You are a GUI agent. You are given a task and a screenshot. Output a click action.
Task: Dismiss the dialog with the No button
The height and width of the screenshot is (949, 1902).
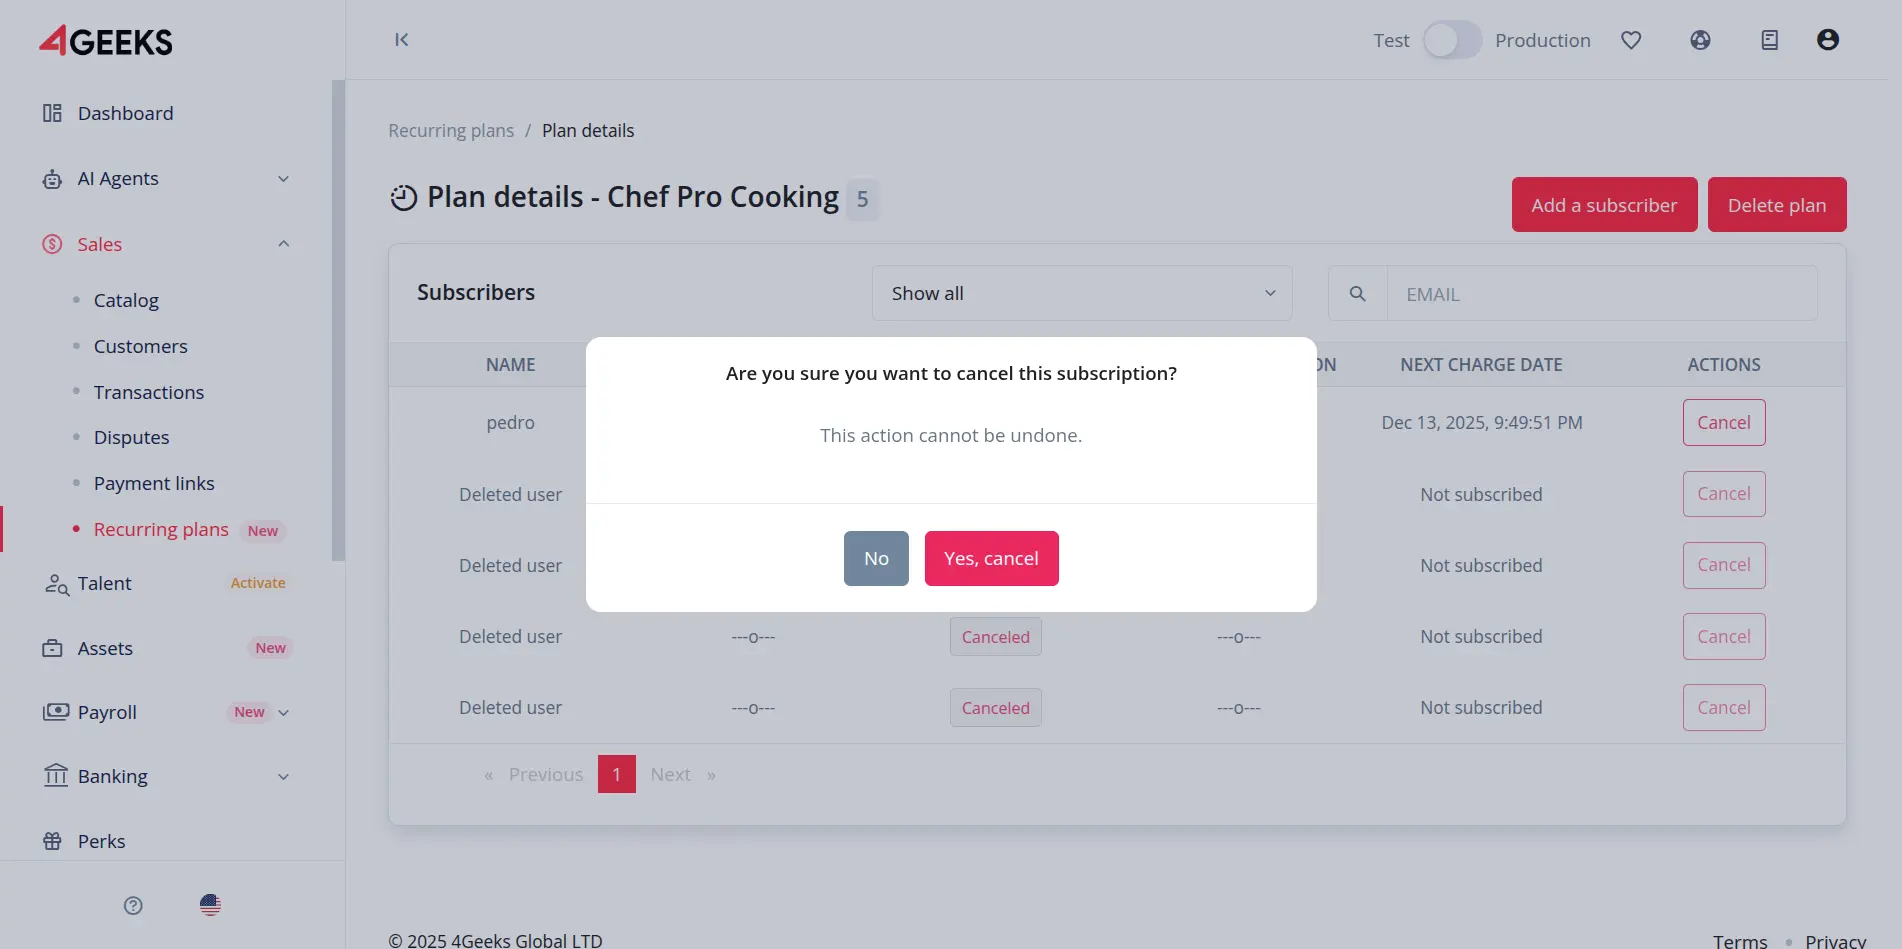pos(875,558)
